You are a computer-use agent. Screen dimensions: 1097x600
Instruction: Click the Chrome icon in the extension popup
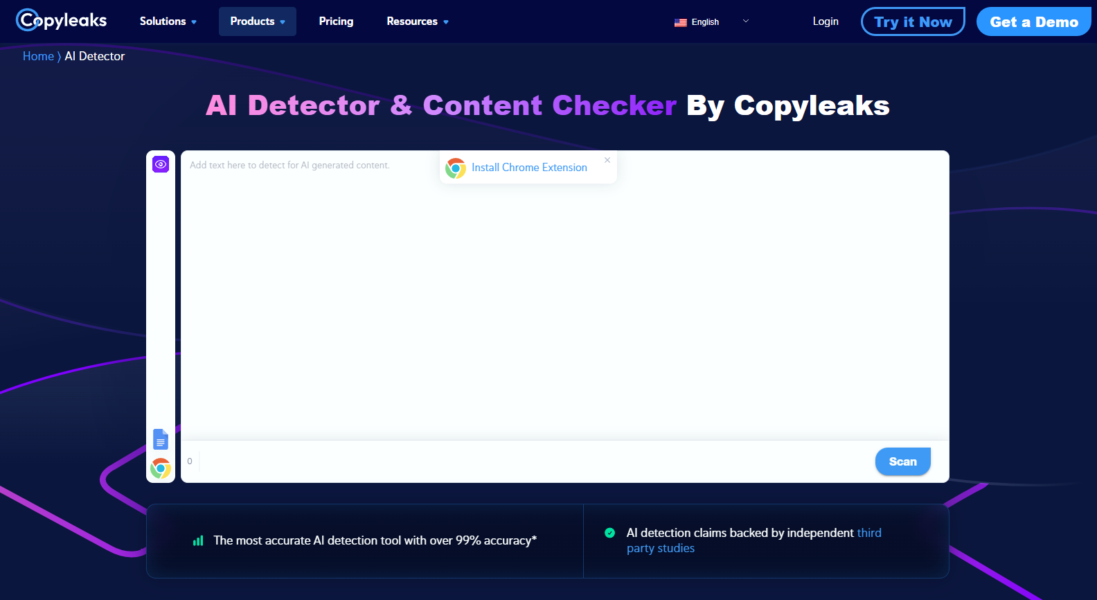tap(456, 168)
